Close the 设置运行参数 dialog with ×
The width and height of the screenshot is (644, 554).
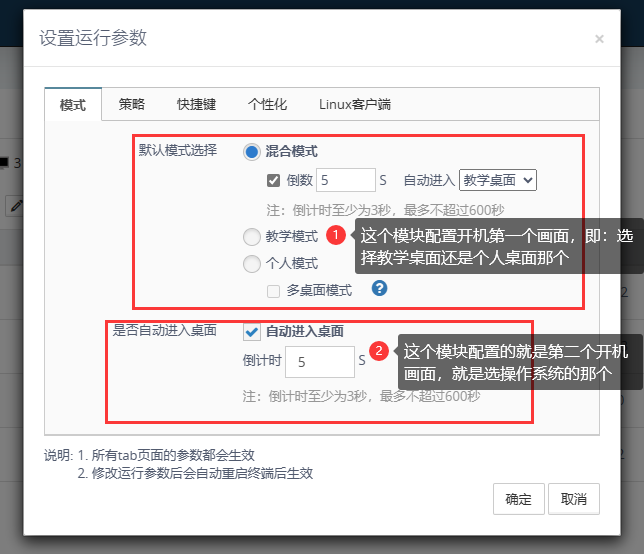click(599, 39)
